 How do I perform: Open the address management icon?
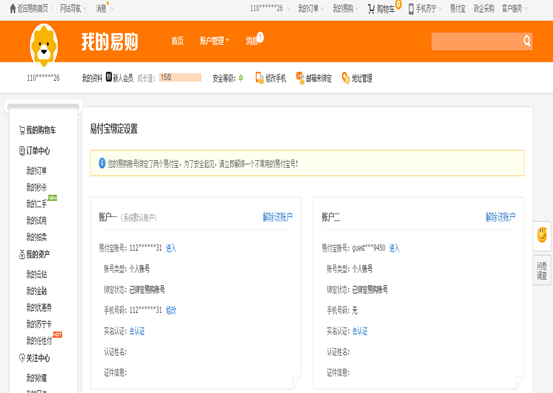click(x=346, y=78)
